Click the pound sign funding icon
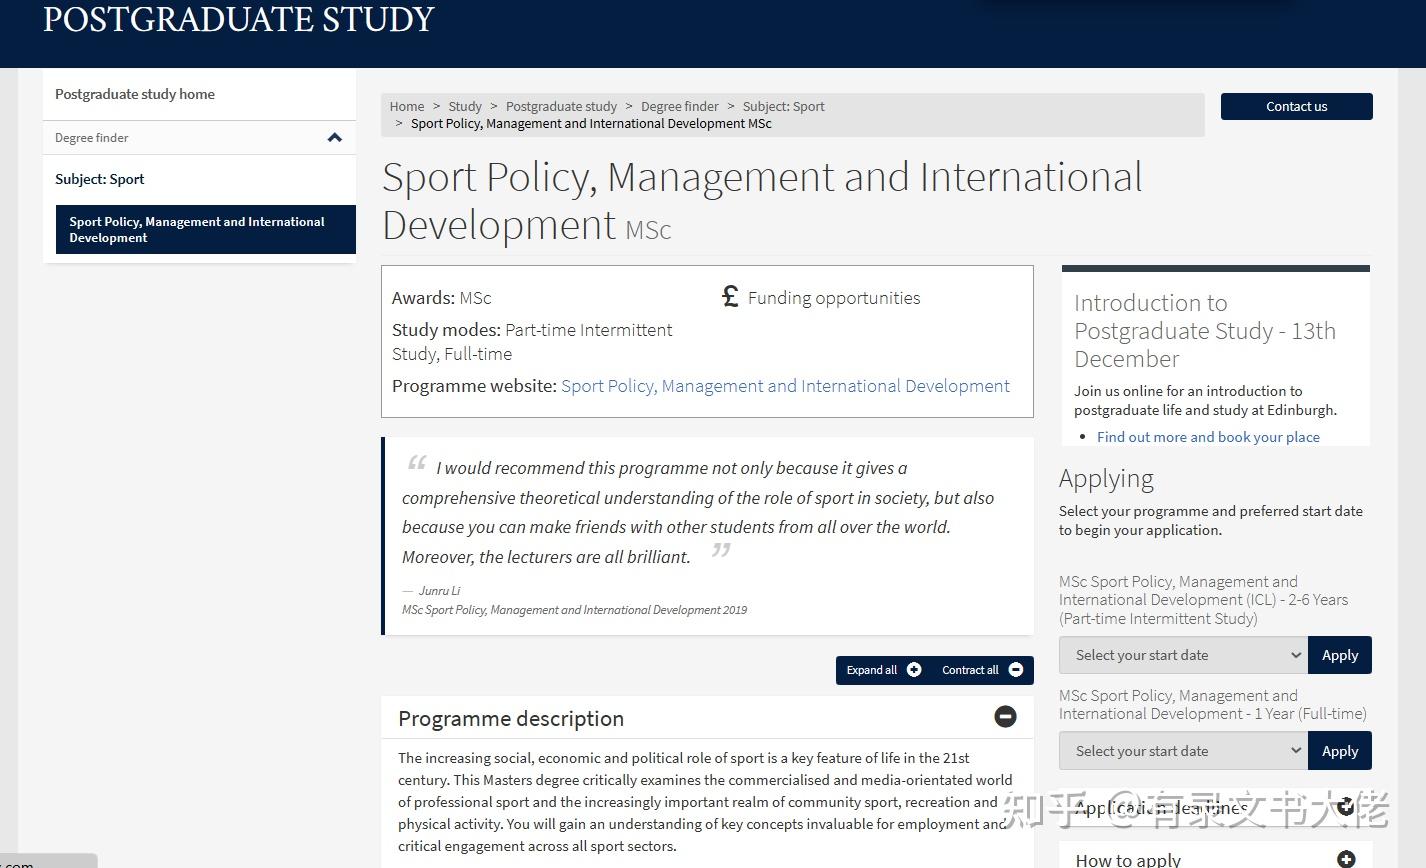Image resolution: width=1426 pixels, height=868 pixels. point(730,297)
